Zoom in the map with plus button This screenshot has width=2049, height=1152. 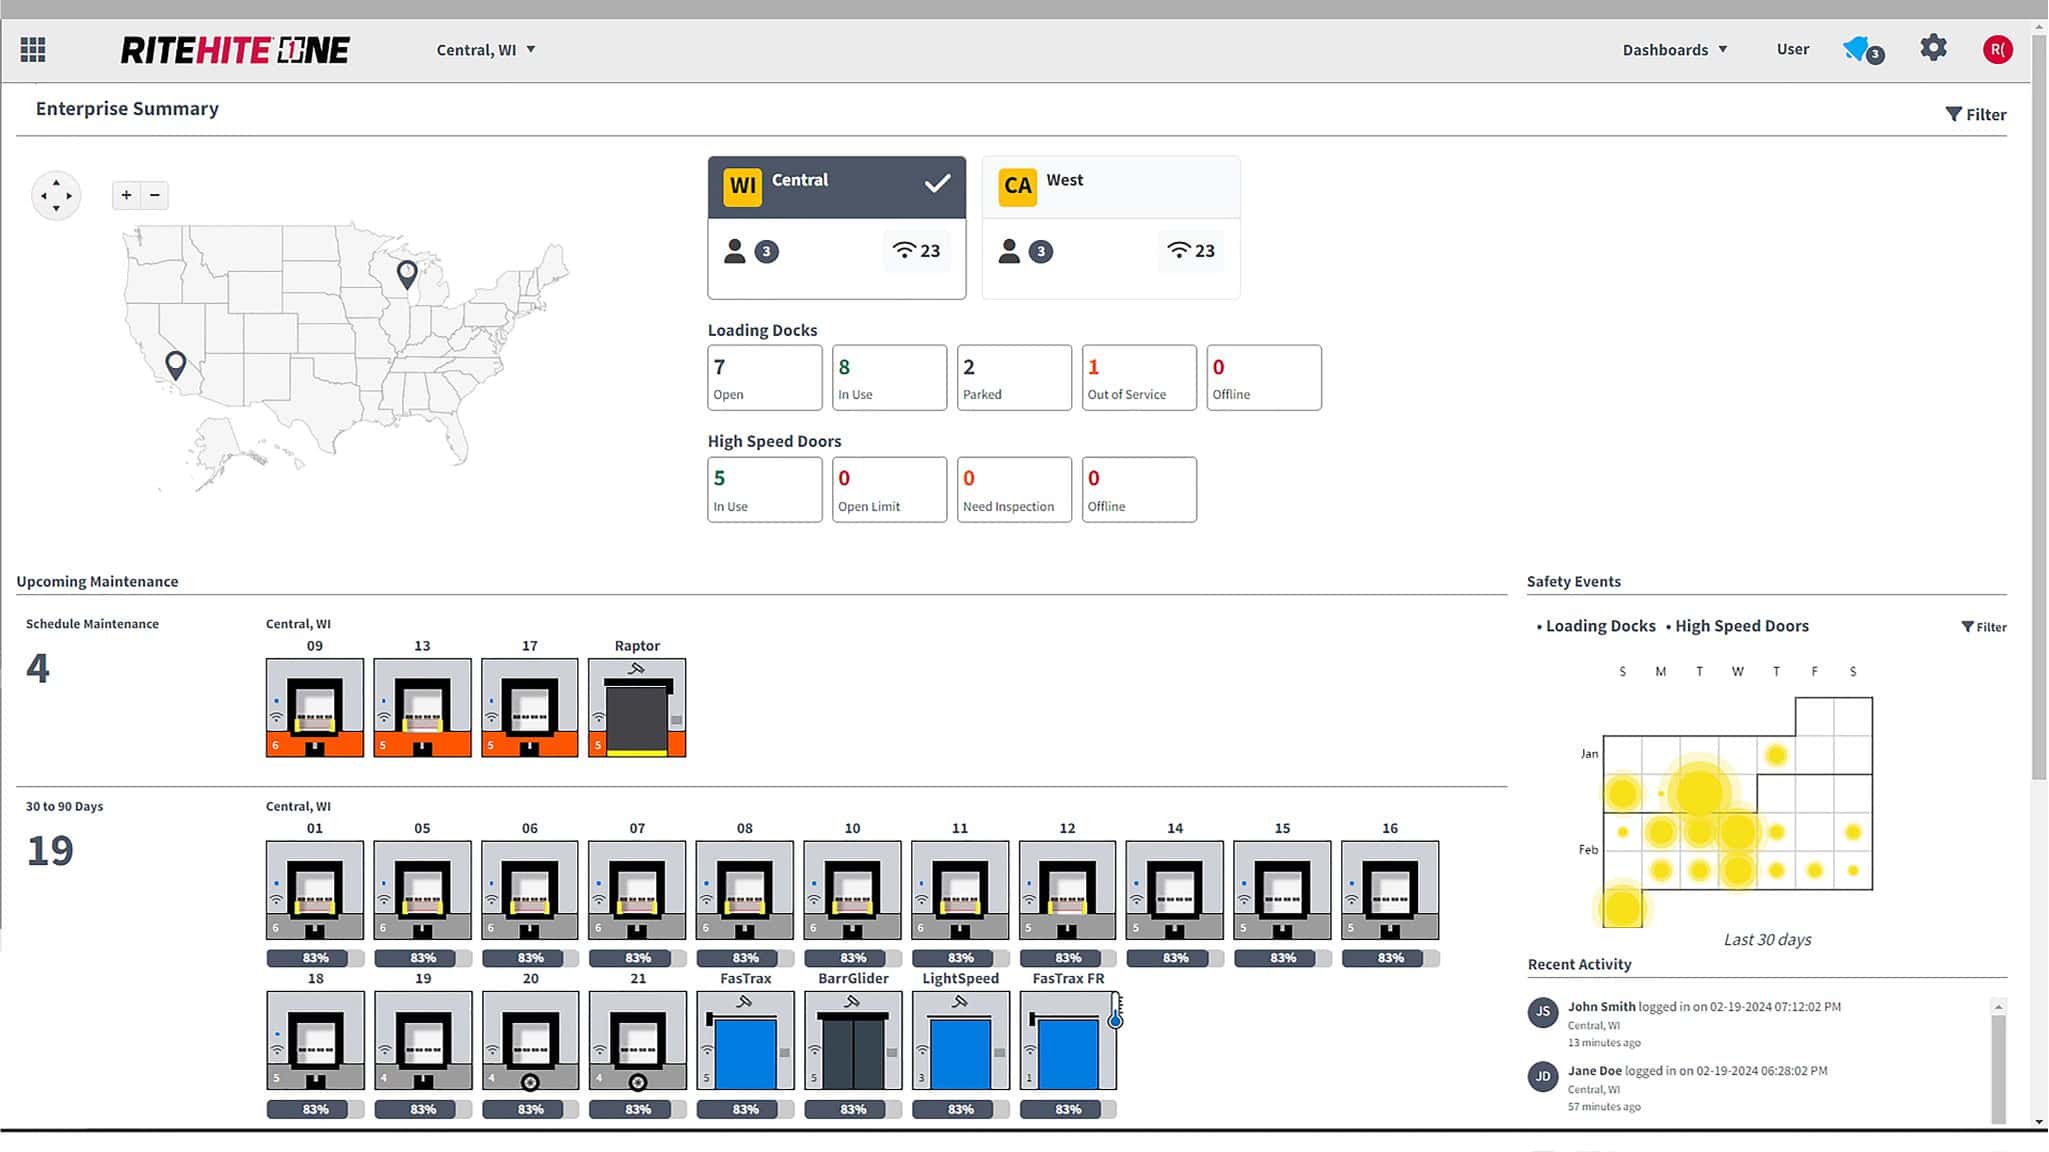[x=127, y=195]
